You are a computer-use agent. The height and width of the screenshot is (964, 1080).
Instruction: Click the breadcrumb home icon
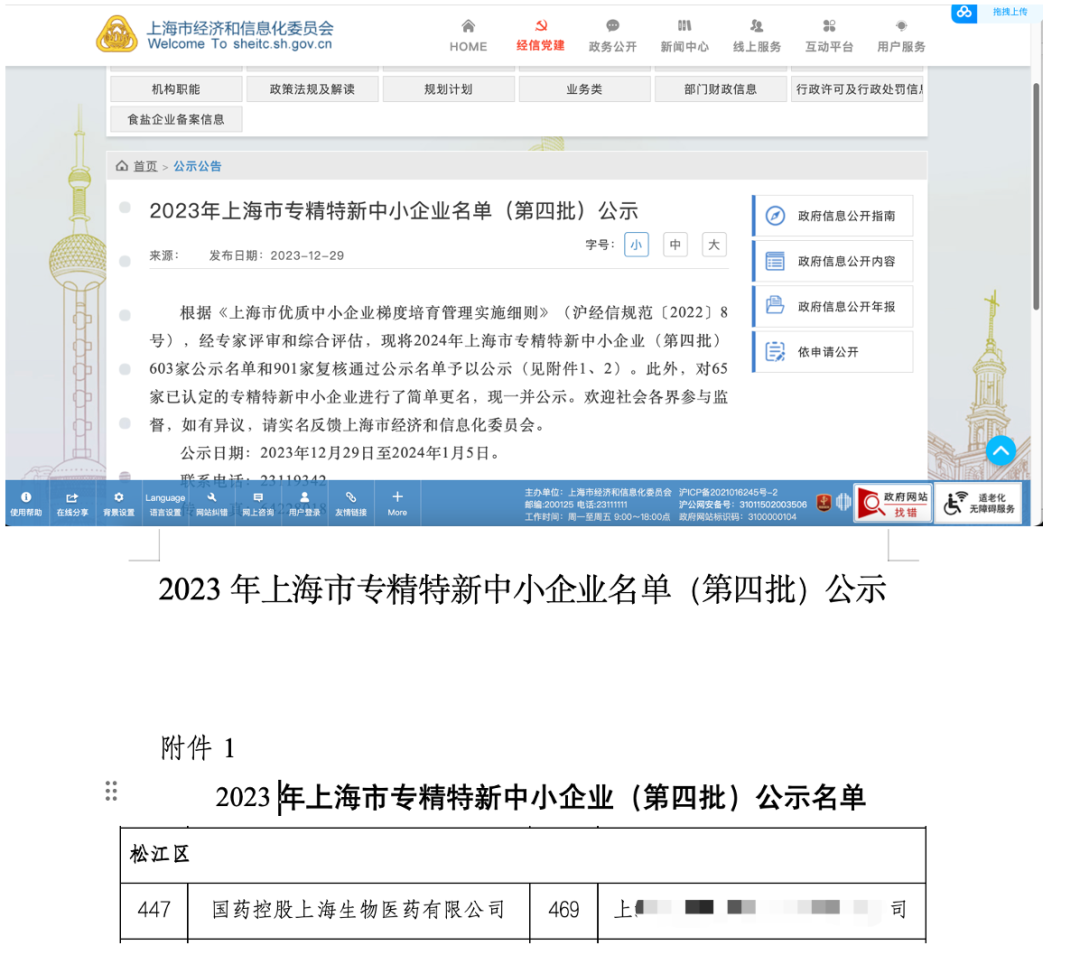122,166
